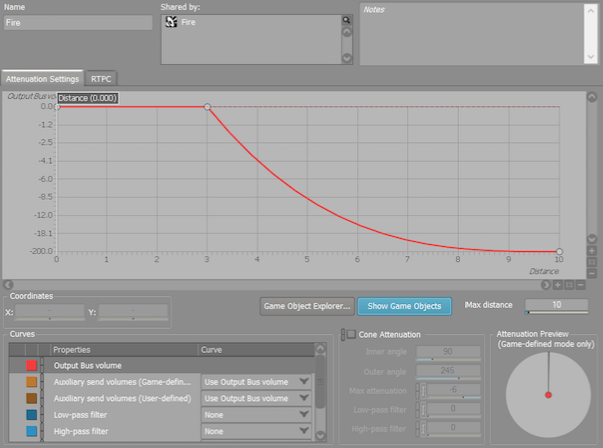Click the graph vertical scroll-up arrow
The height and width of the screenshot is (448, 603).
[x=592, y=97]
